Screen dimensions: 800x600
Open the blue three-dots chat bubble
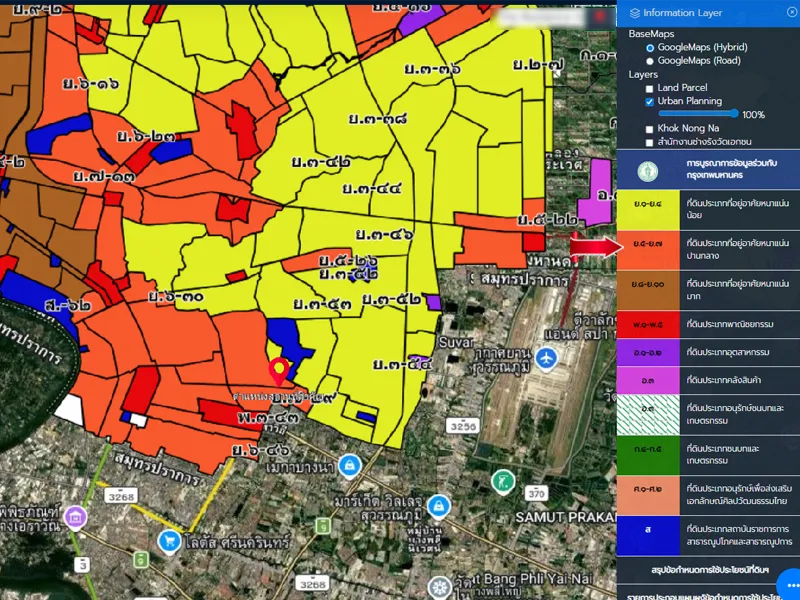pyautogui.click(x=787, y=584)
